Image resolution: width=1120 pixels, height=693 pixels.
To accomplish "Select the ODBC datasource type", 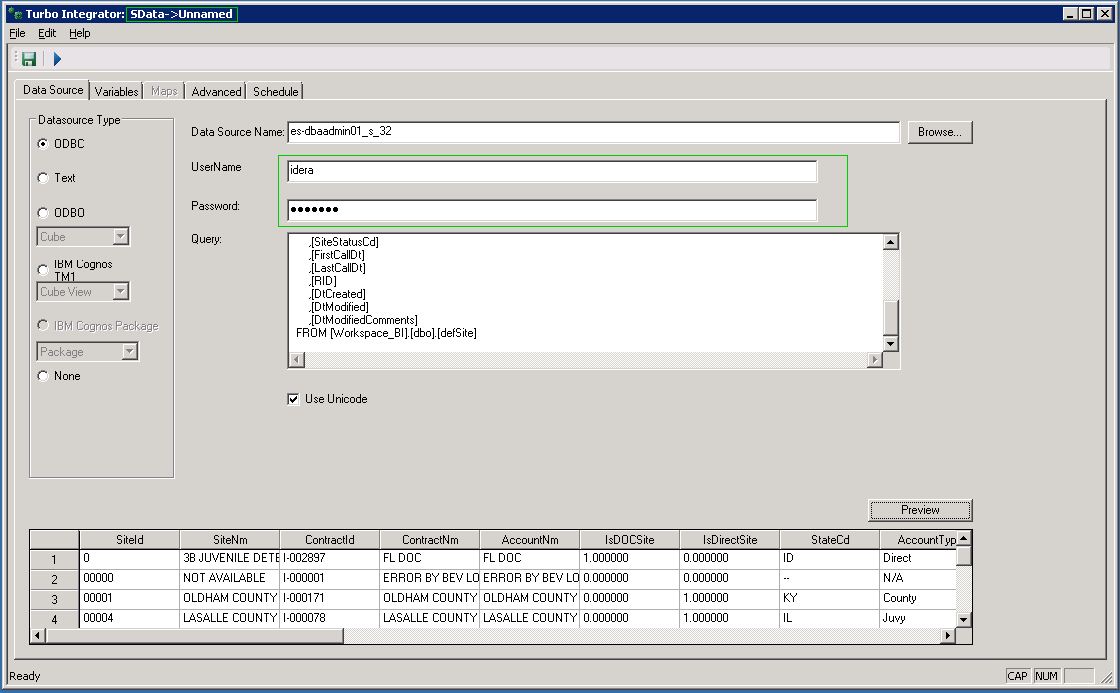I will (x=43, y=144).
